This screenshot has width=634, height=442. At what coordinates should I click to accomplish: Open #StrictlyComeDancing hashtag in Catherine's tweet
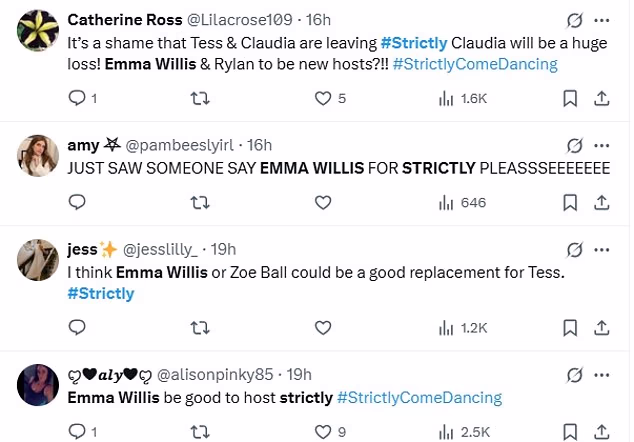click(x=475, y=64)
